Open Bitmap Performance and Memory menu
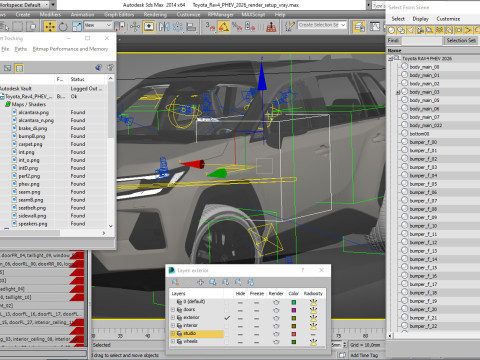Viewport: 480px width, 360px height. click(x=70, y=49)
